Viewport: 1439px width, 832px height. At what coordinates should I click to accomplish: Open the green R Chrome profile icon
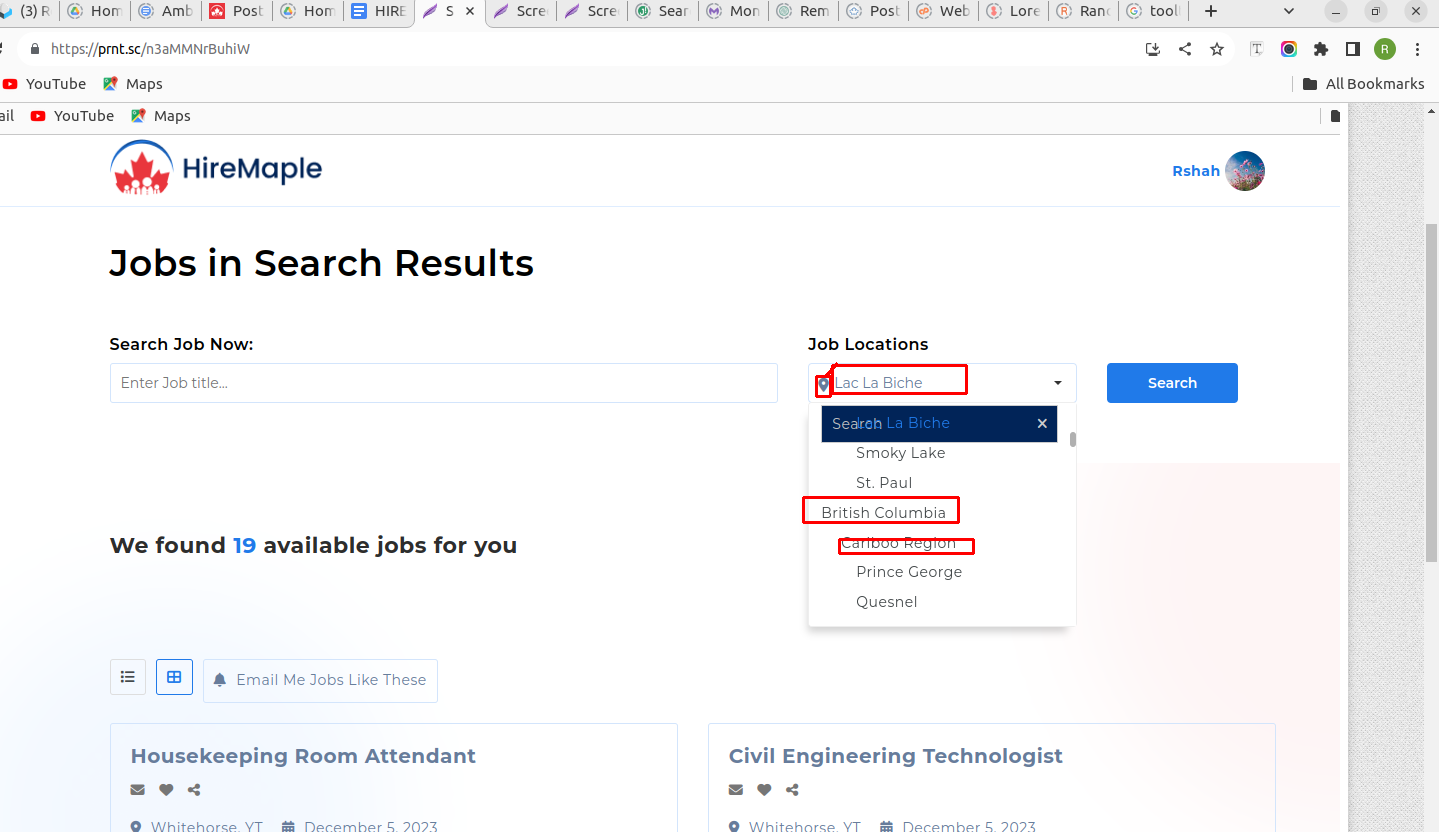(1385, 49)
